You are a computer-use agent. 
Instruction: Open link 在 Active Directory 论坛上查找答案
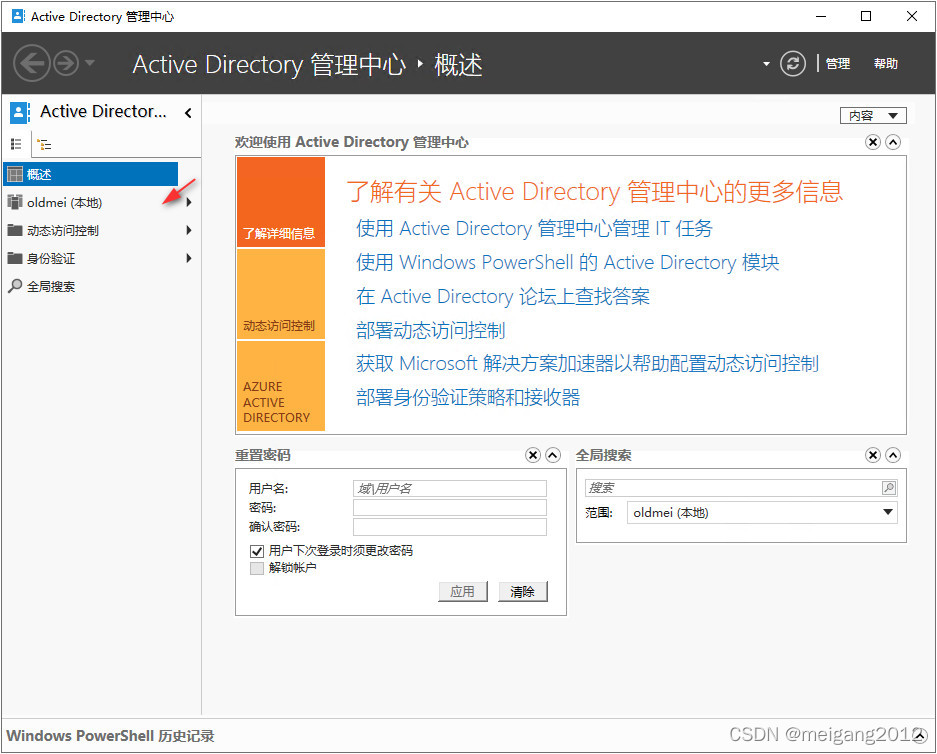(x=503, y=296)
